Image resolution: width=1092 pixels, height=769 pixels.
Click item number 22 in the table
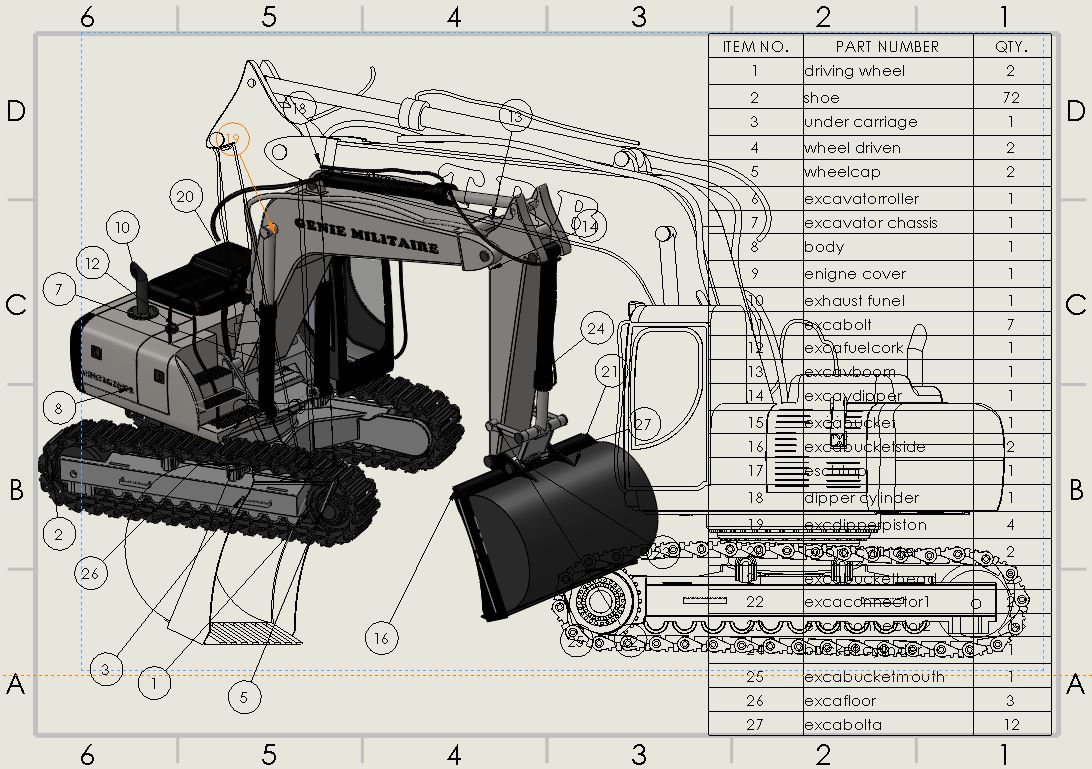coord(756,601)
